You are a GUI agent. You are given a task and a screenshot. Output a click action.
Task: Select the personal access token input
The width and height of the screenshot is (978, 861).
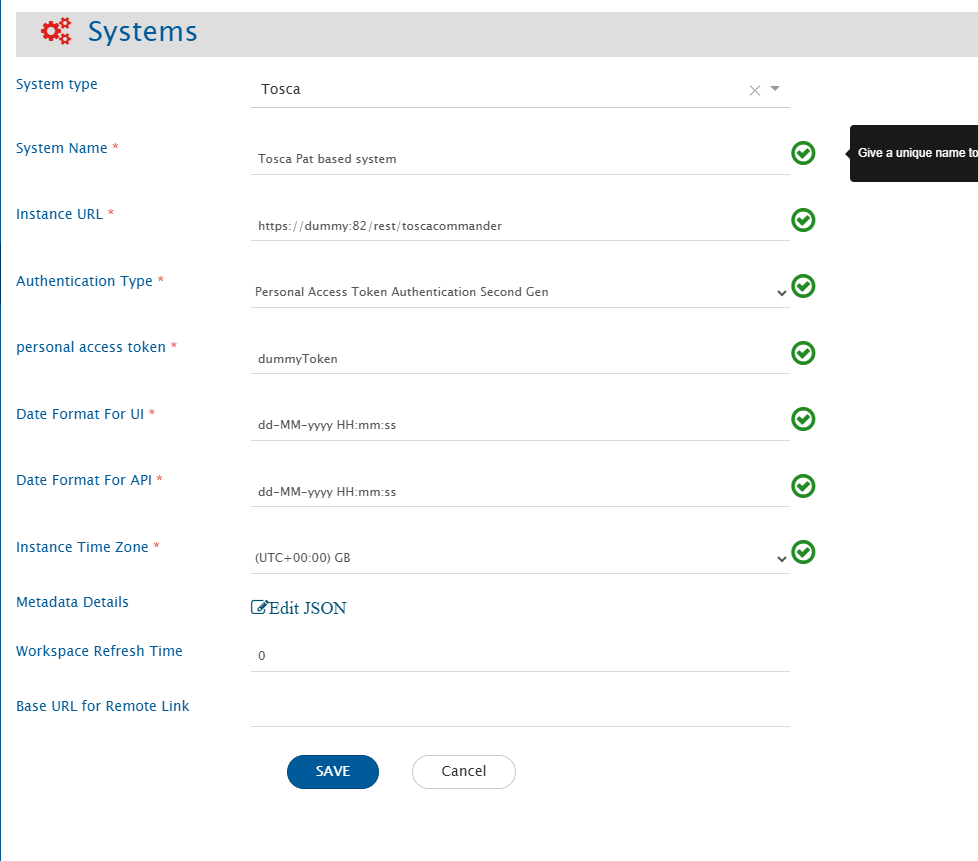(520, 359)
